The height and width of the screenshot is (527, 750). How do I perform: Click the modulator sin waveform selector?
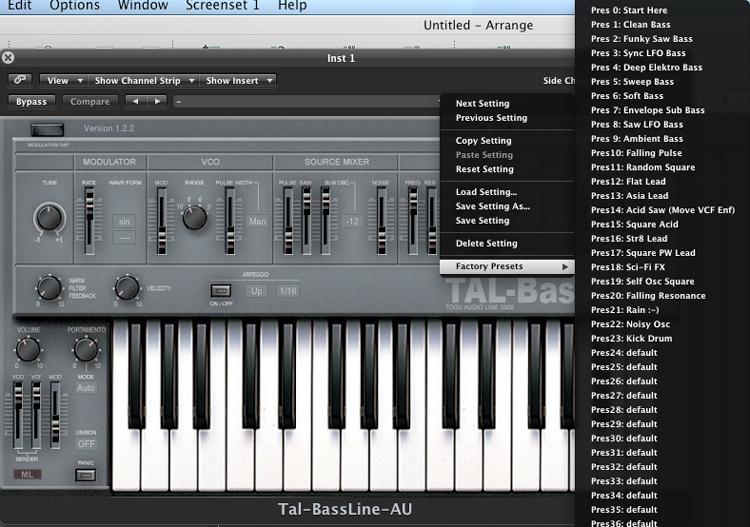[x=124, y=221]
